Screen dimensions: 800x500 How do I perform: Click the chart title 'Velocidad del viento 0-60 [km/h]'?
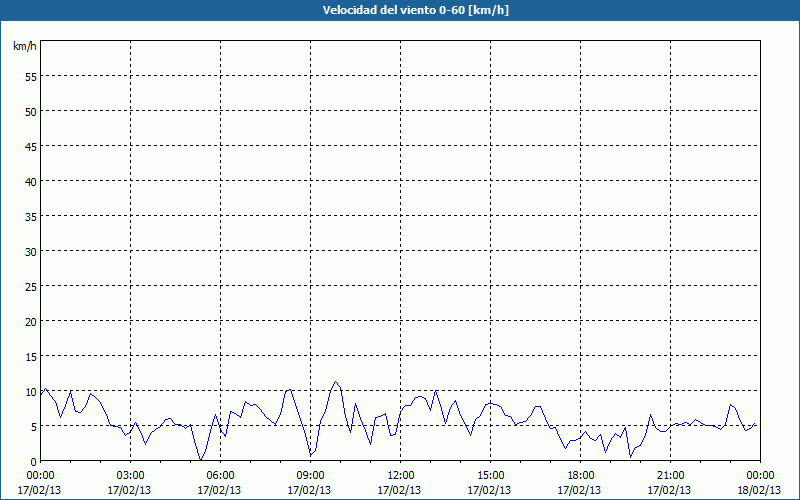[x=416, y=10]
